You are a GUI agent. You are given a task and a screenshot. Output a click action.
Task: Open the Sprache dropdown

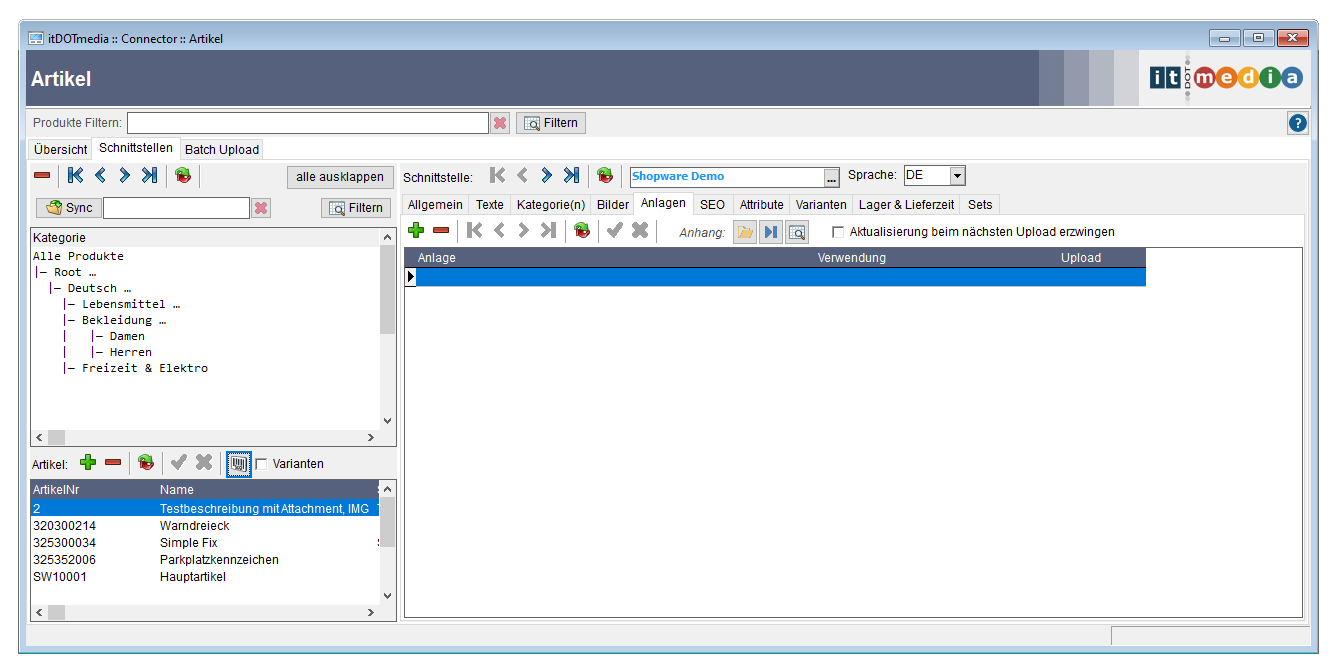coord(957,176)
